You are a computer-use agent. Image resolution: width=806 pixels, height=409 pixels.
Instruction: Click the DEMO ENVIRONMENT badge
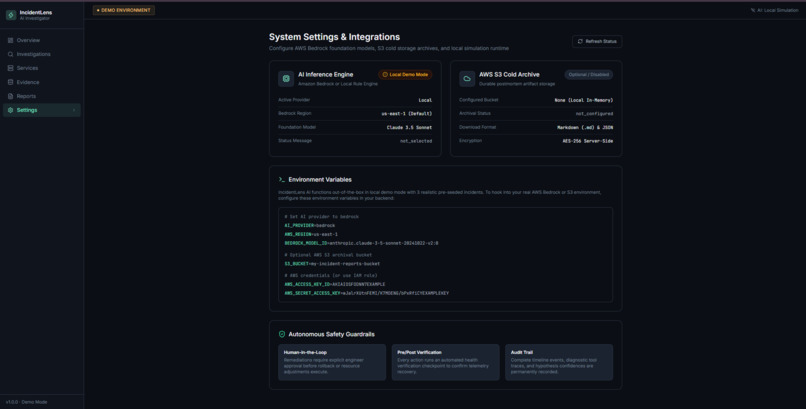tap(124, 10)
